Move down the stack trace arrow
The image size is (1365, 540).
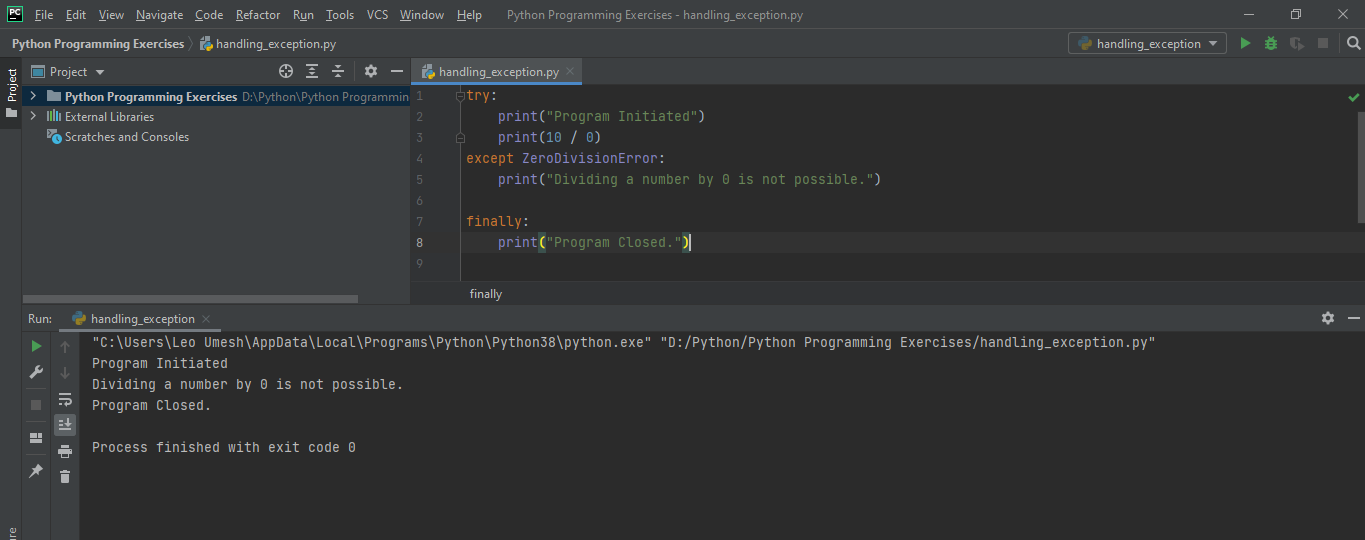(65, 372)
